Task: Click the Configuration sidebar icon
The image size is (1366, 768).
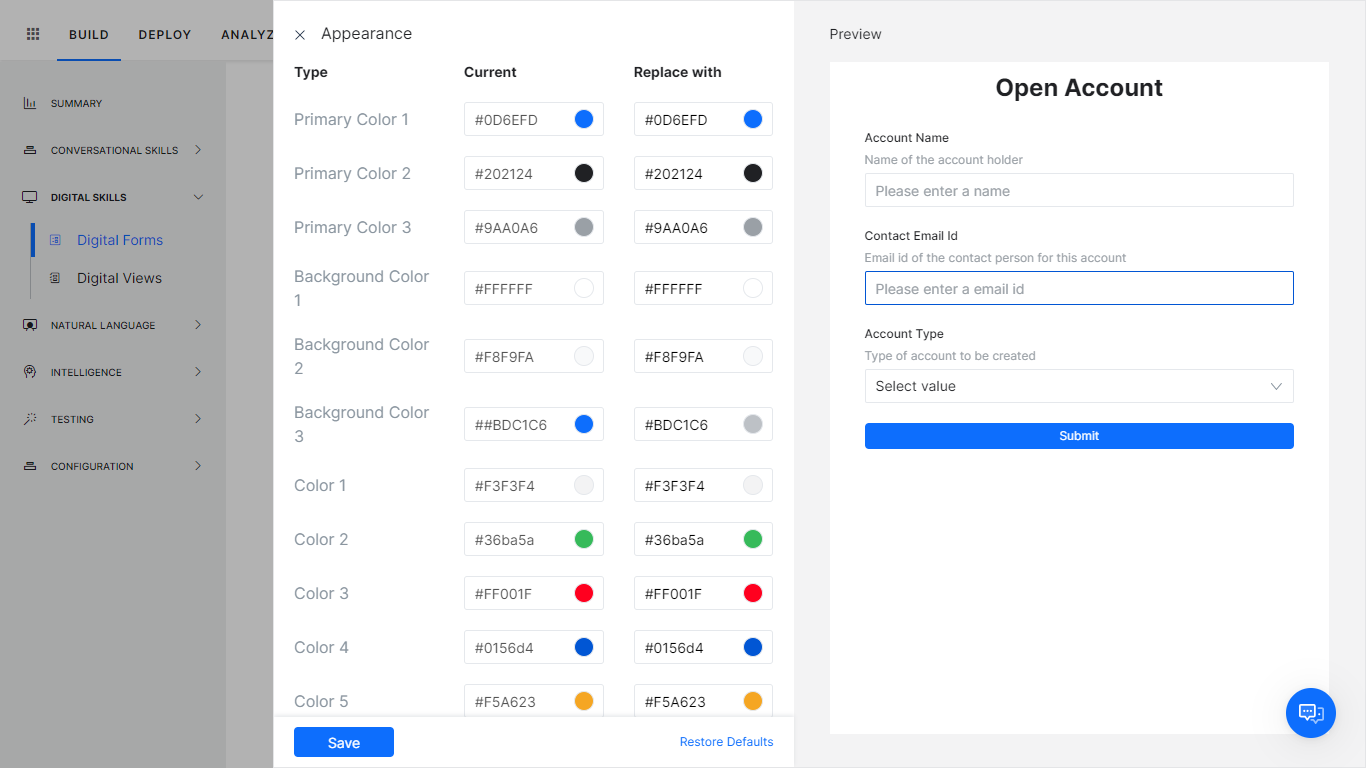Action: pyautogui.click(x=28, y=465)
